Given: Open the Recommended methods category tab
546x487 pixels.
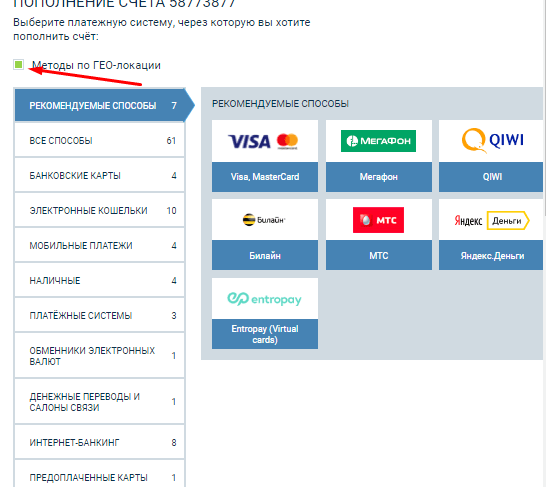Looking at the screenshot, I should 100,105.
